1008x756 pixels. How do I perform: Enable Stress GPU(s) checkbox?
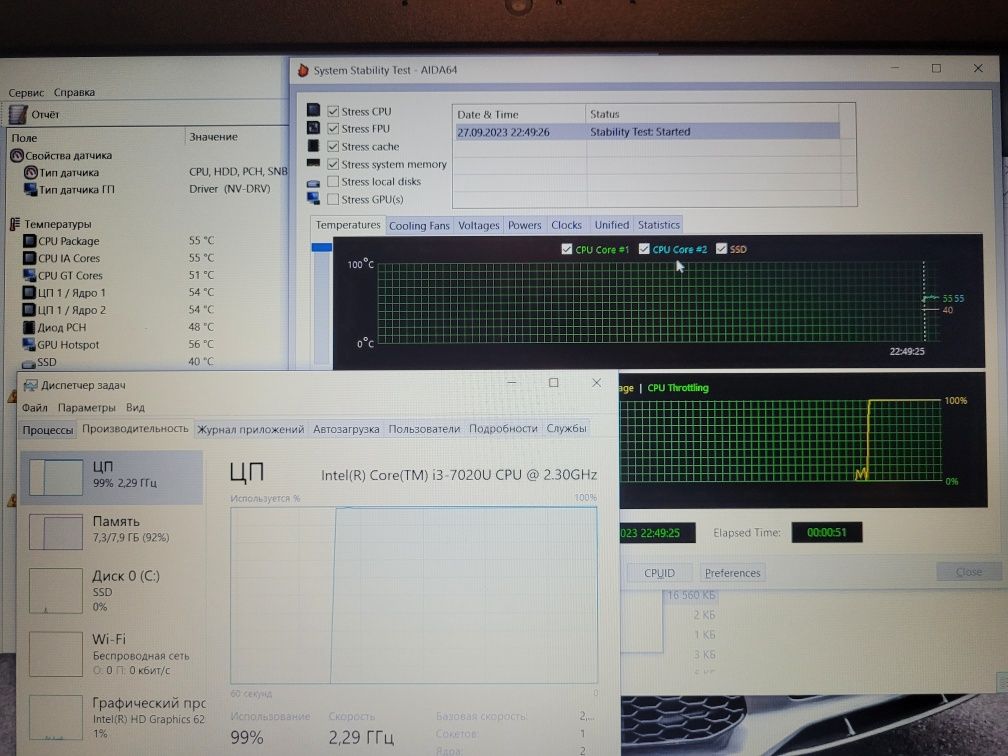(x=333, y=199)
